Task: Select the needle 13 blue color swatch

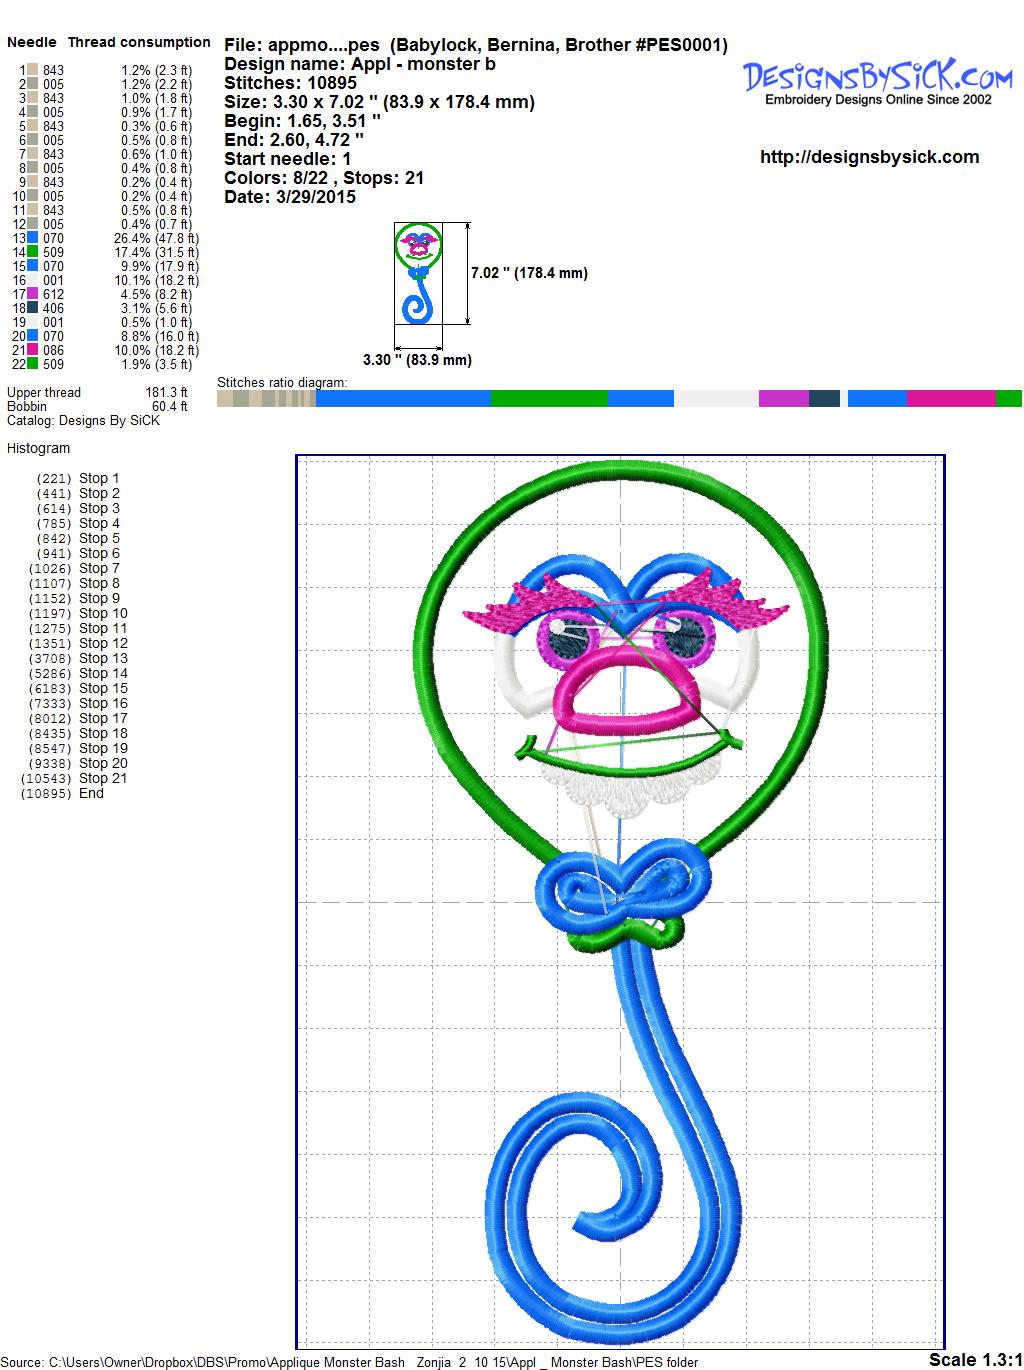Action: (33, 238)
